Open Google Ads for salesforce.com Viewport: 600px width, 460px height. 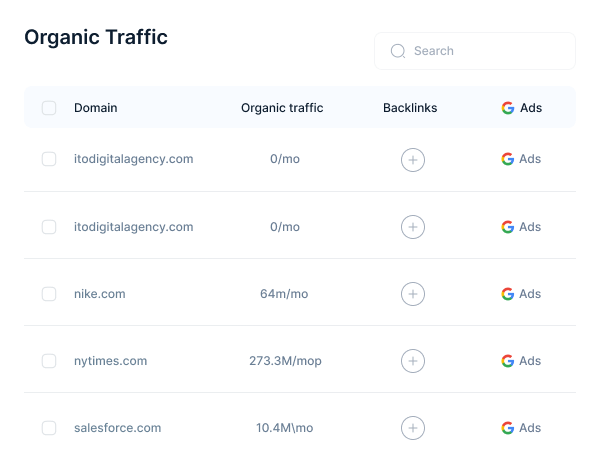click(521, 428)
